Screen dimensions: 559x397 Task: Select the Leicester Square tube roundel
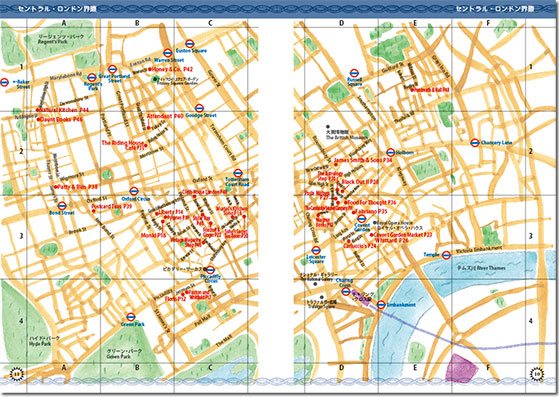click(x=315, y=250)
